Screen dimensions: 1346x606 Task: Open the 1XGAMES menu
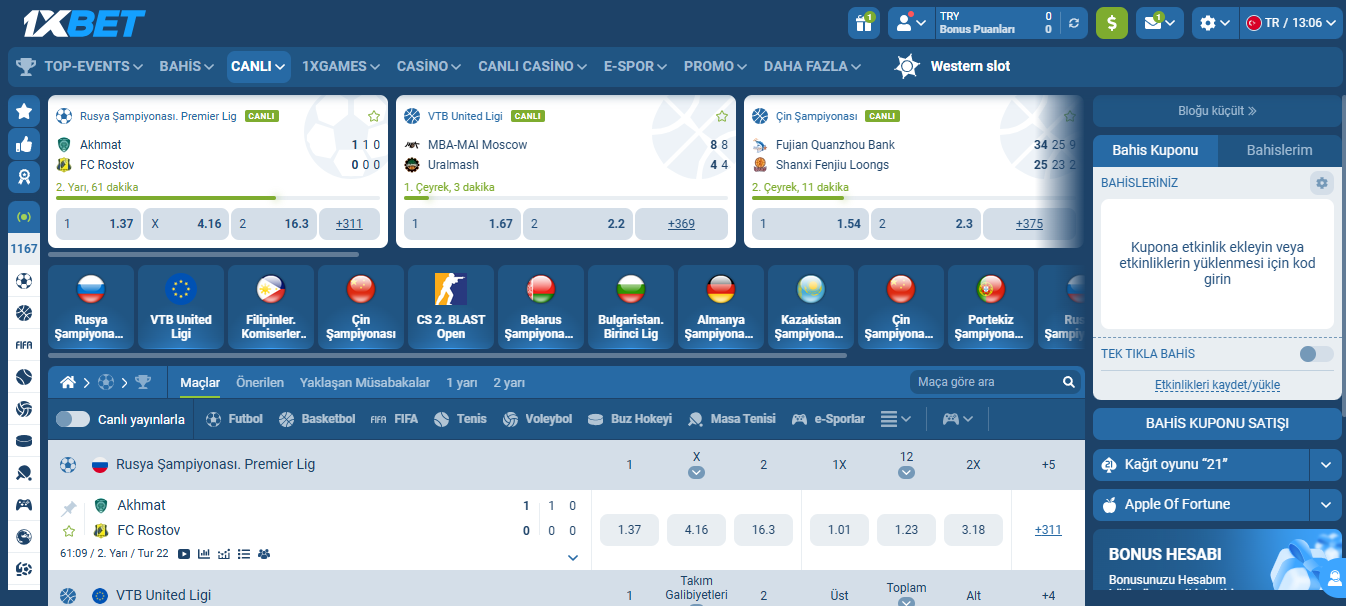(x=341, y=66)
